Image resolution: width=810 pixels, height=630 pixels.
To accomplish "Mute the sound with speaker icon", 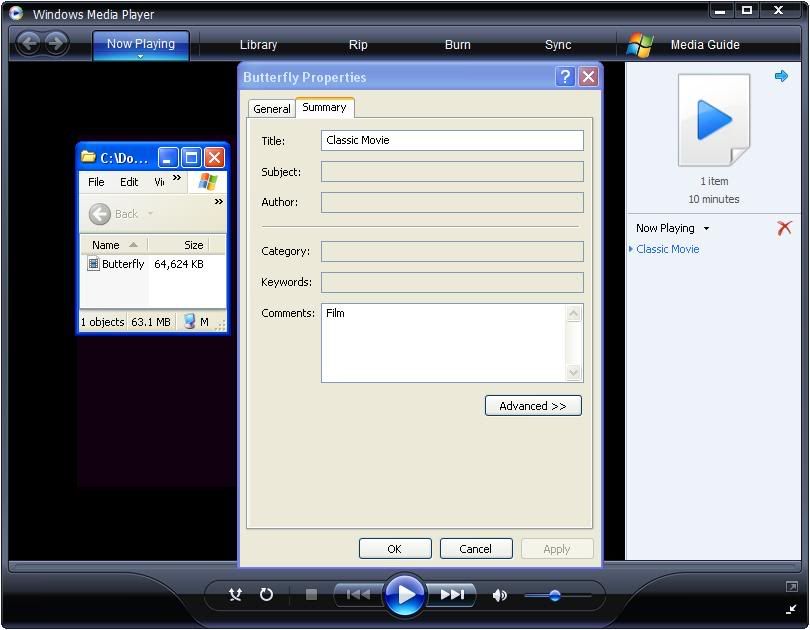I will pos(500,595).
